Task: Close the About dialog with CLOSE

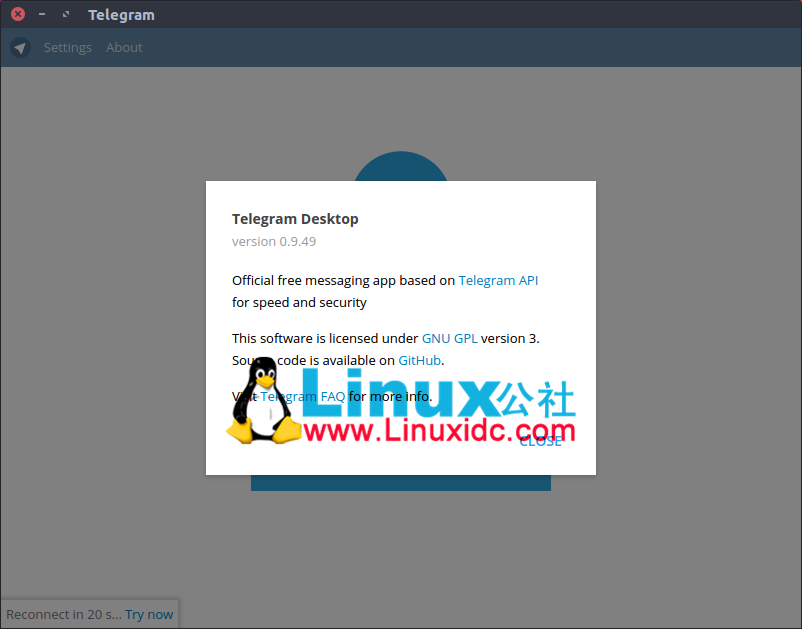Action: pos(541,441)
